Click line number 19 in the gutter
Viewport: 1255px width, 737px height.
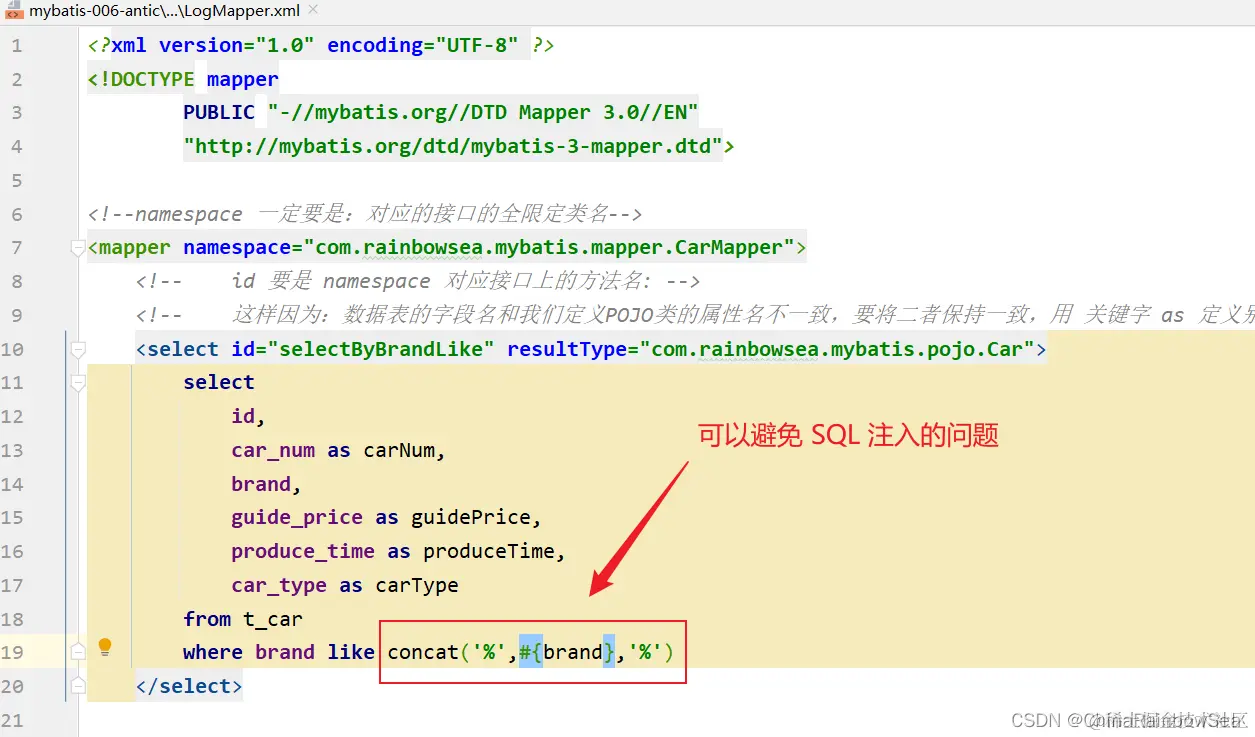12,652
